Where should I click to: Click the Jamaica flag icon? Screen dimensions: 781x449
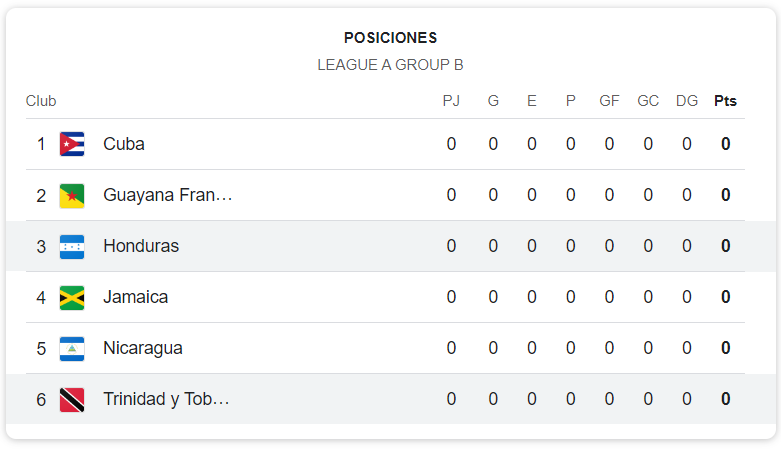[x=72, y=298]
